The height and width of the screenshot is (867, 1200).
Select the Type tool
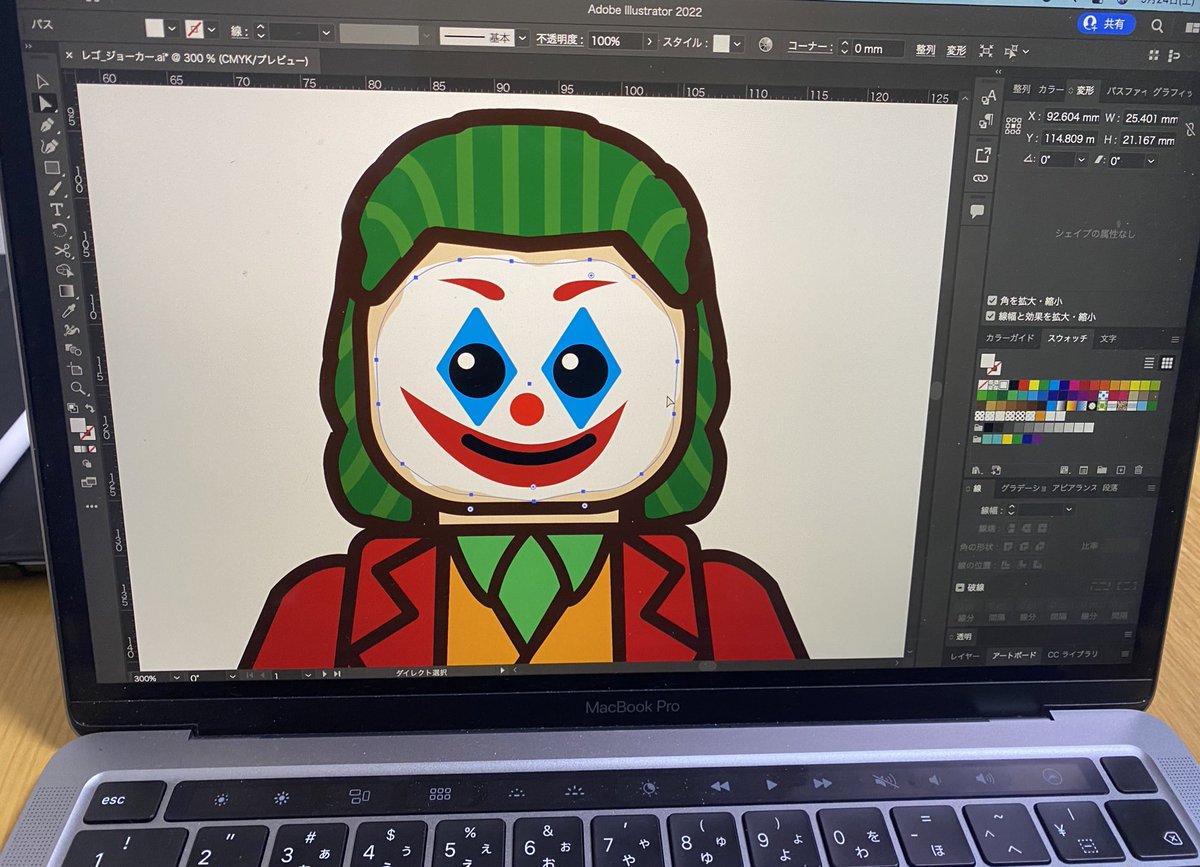58,209
